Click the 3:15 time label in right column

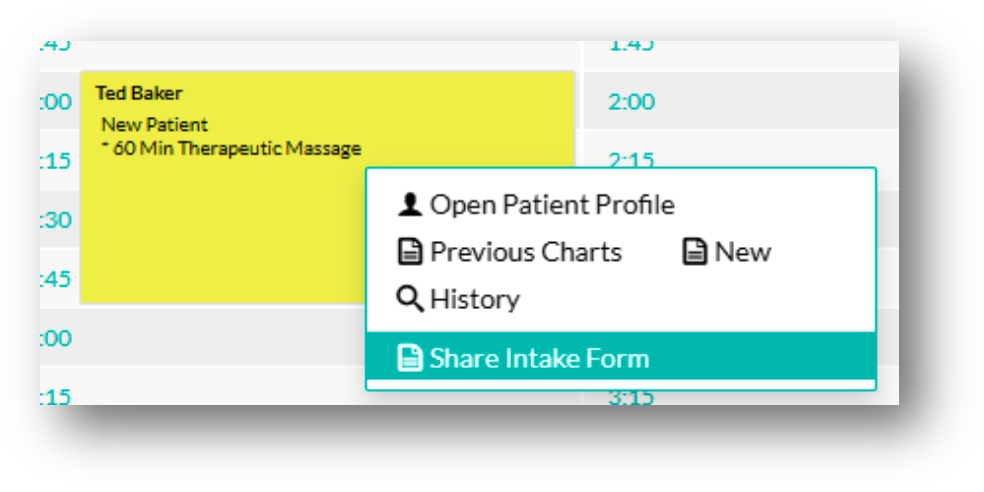coord(631,397)
